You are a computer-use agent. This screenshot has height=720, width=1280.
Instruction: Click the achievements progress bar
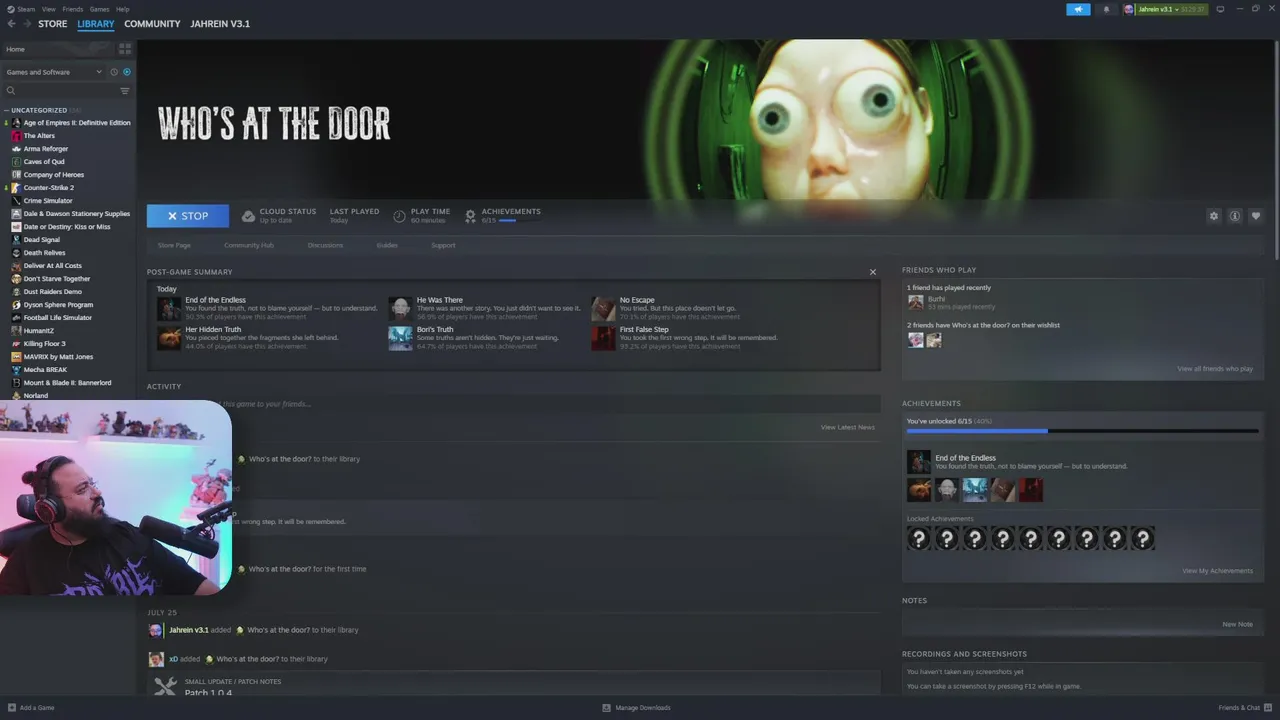coord(1082,431)
